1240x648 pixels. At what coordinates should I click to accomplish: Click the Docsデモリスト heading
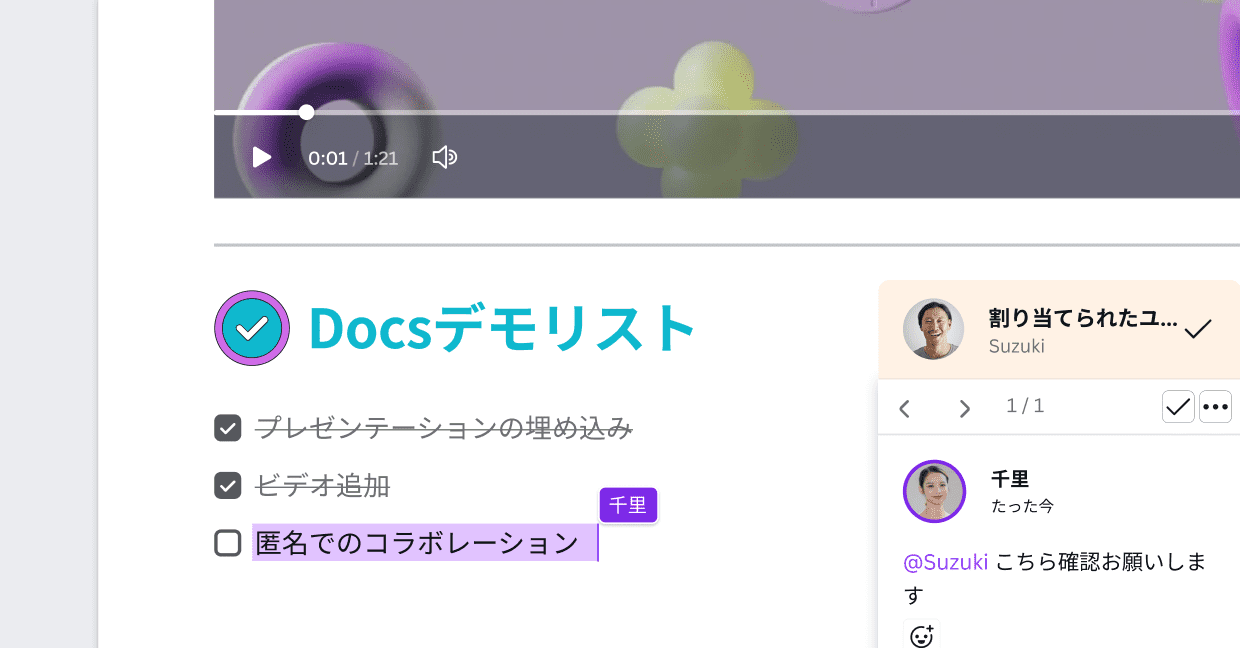point(502,328)
